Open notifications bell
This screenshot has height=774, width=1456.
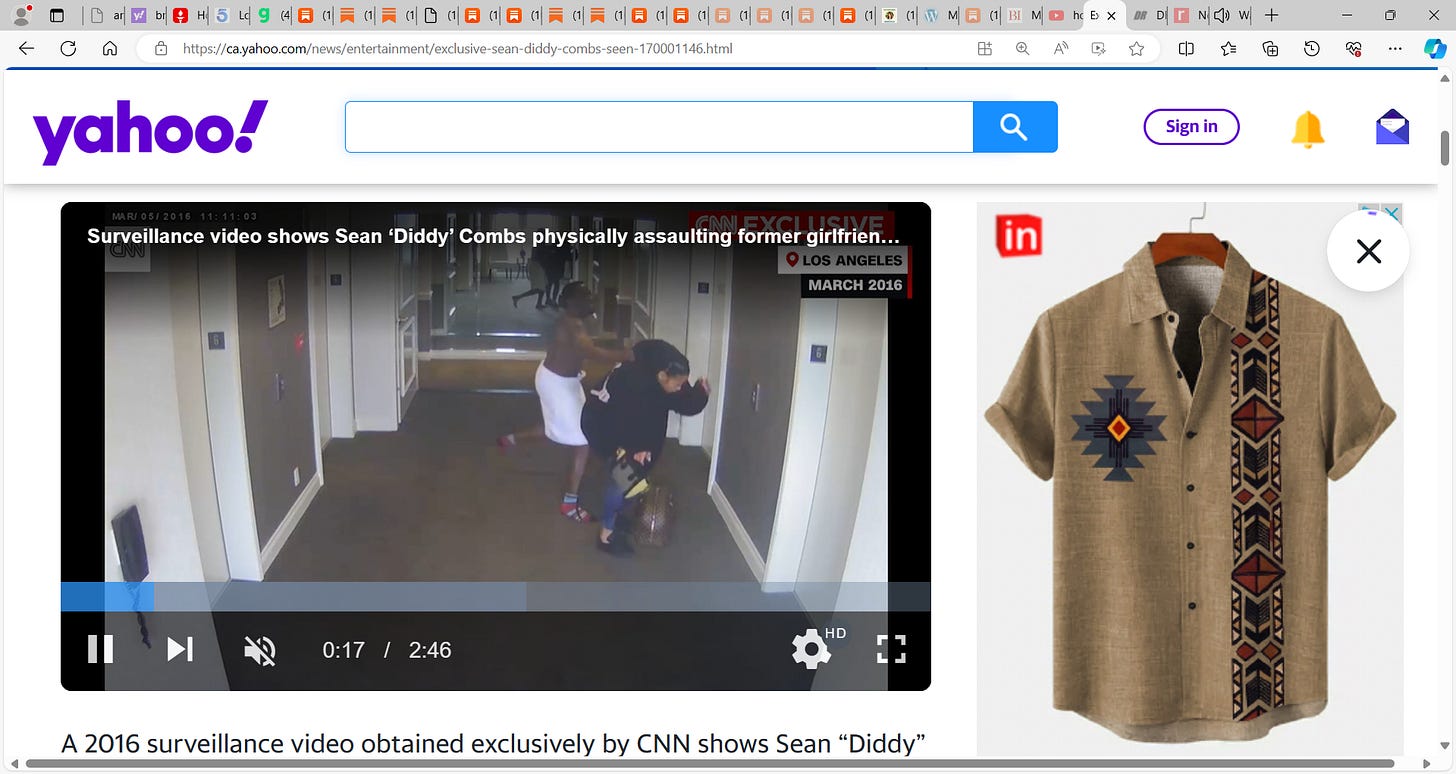(x=1307, y=129)
